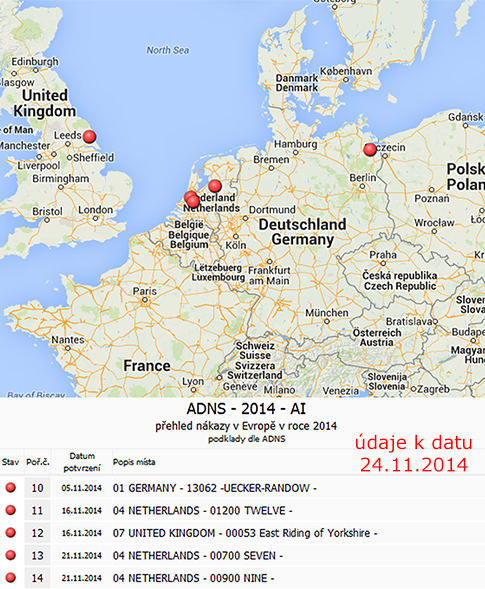Screen dimensions: 485x589
Task: Click the North Sea label
Action: click(x=168, y=50)
